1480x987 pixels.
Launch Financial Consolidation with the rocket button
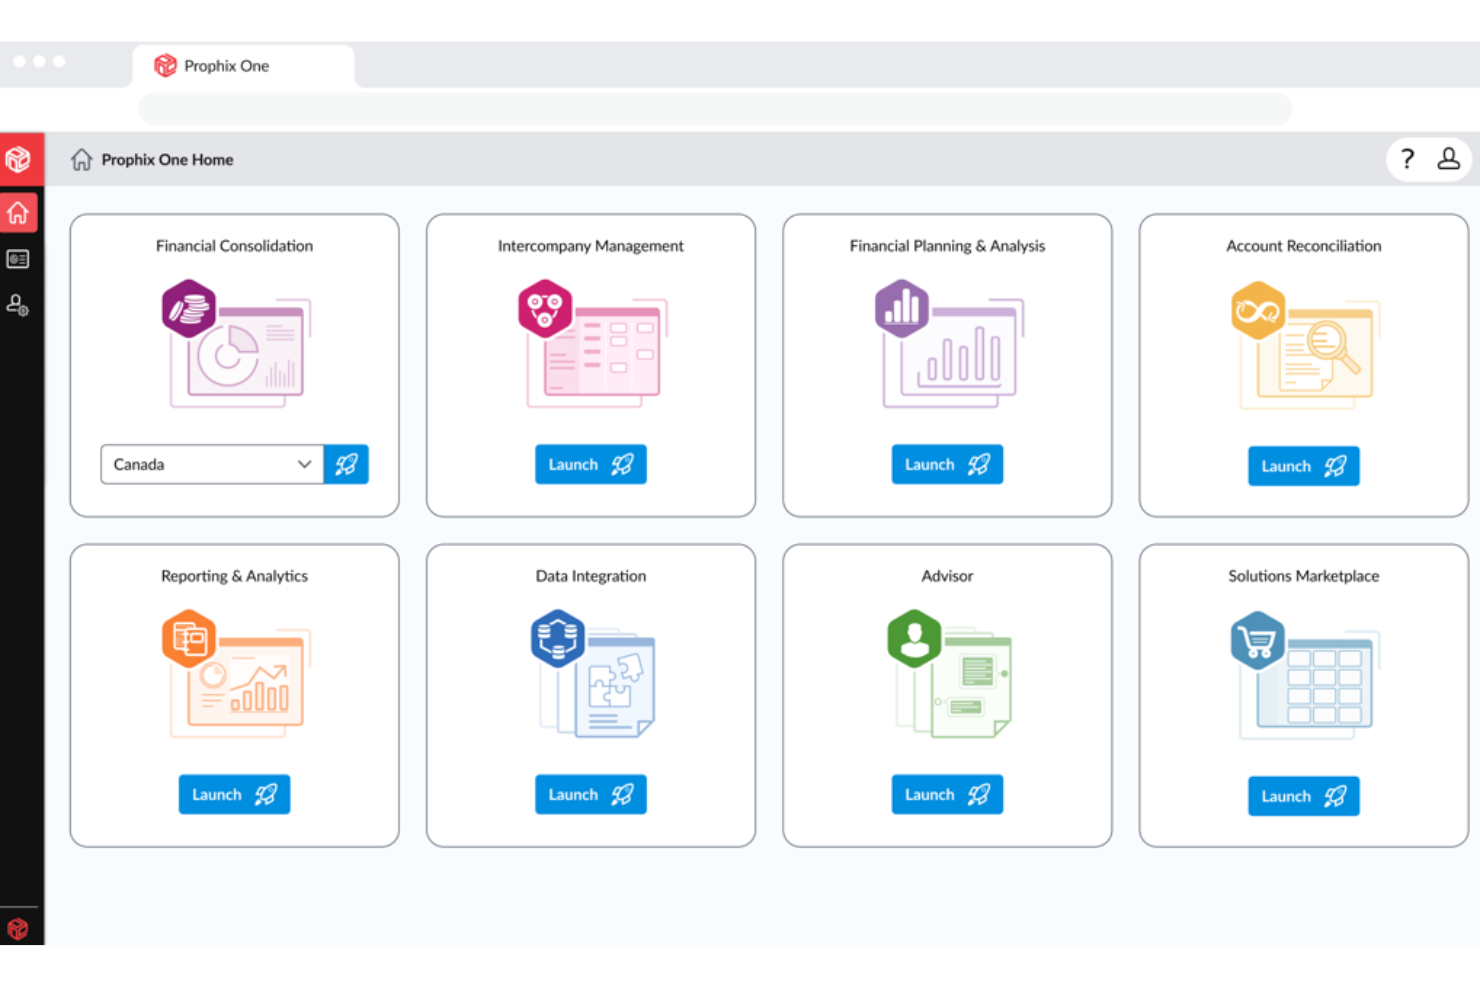346,464
